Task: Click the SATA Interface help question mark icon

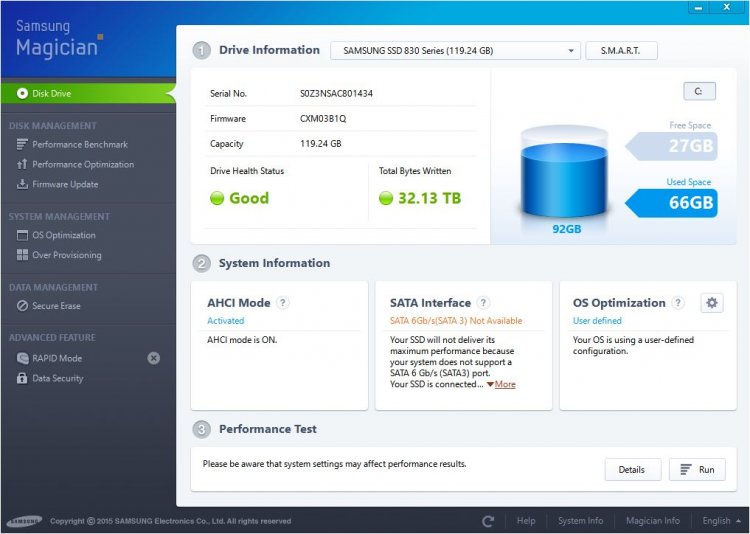Action: tap(484, 303)
